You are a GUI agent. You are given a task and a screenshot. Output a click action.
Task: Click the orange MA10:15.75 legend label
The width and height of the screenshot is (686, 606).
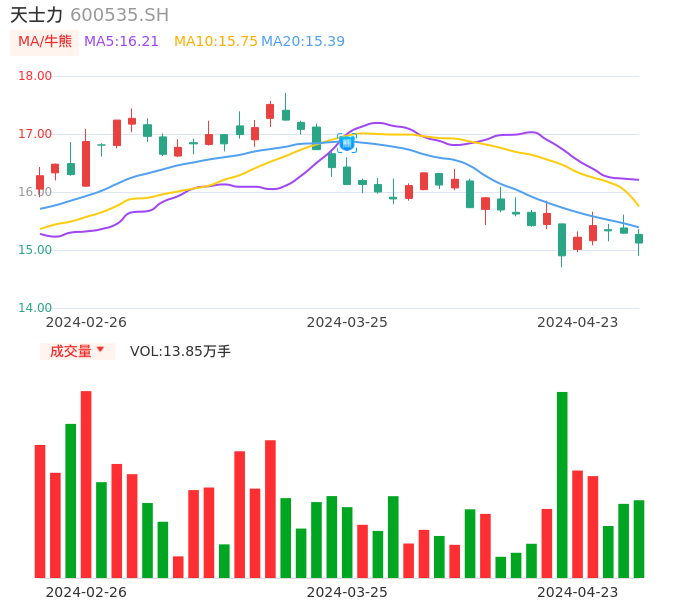click(x=215, y=42)
